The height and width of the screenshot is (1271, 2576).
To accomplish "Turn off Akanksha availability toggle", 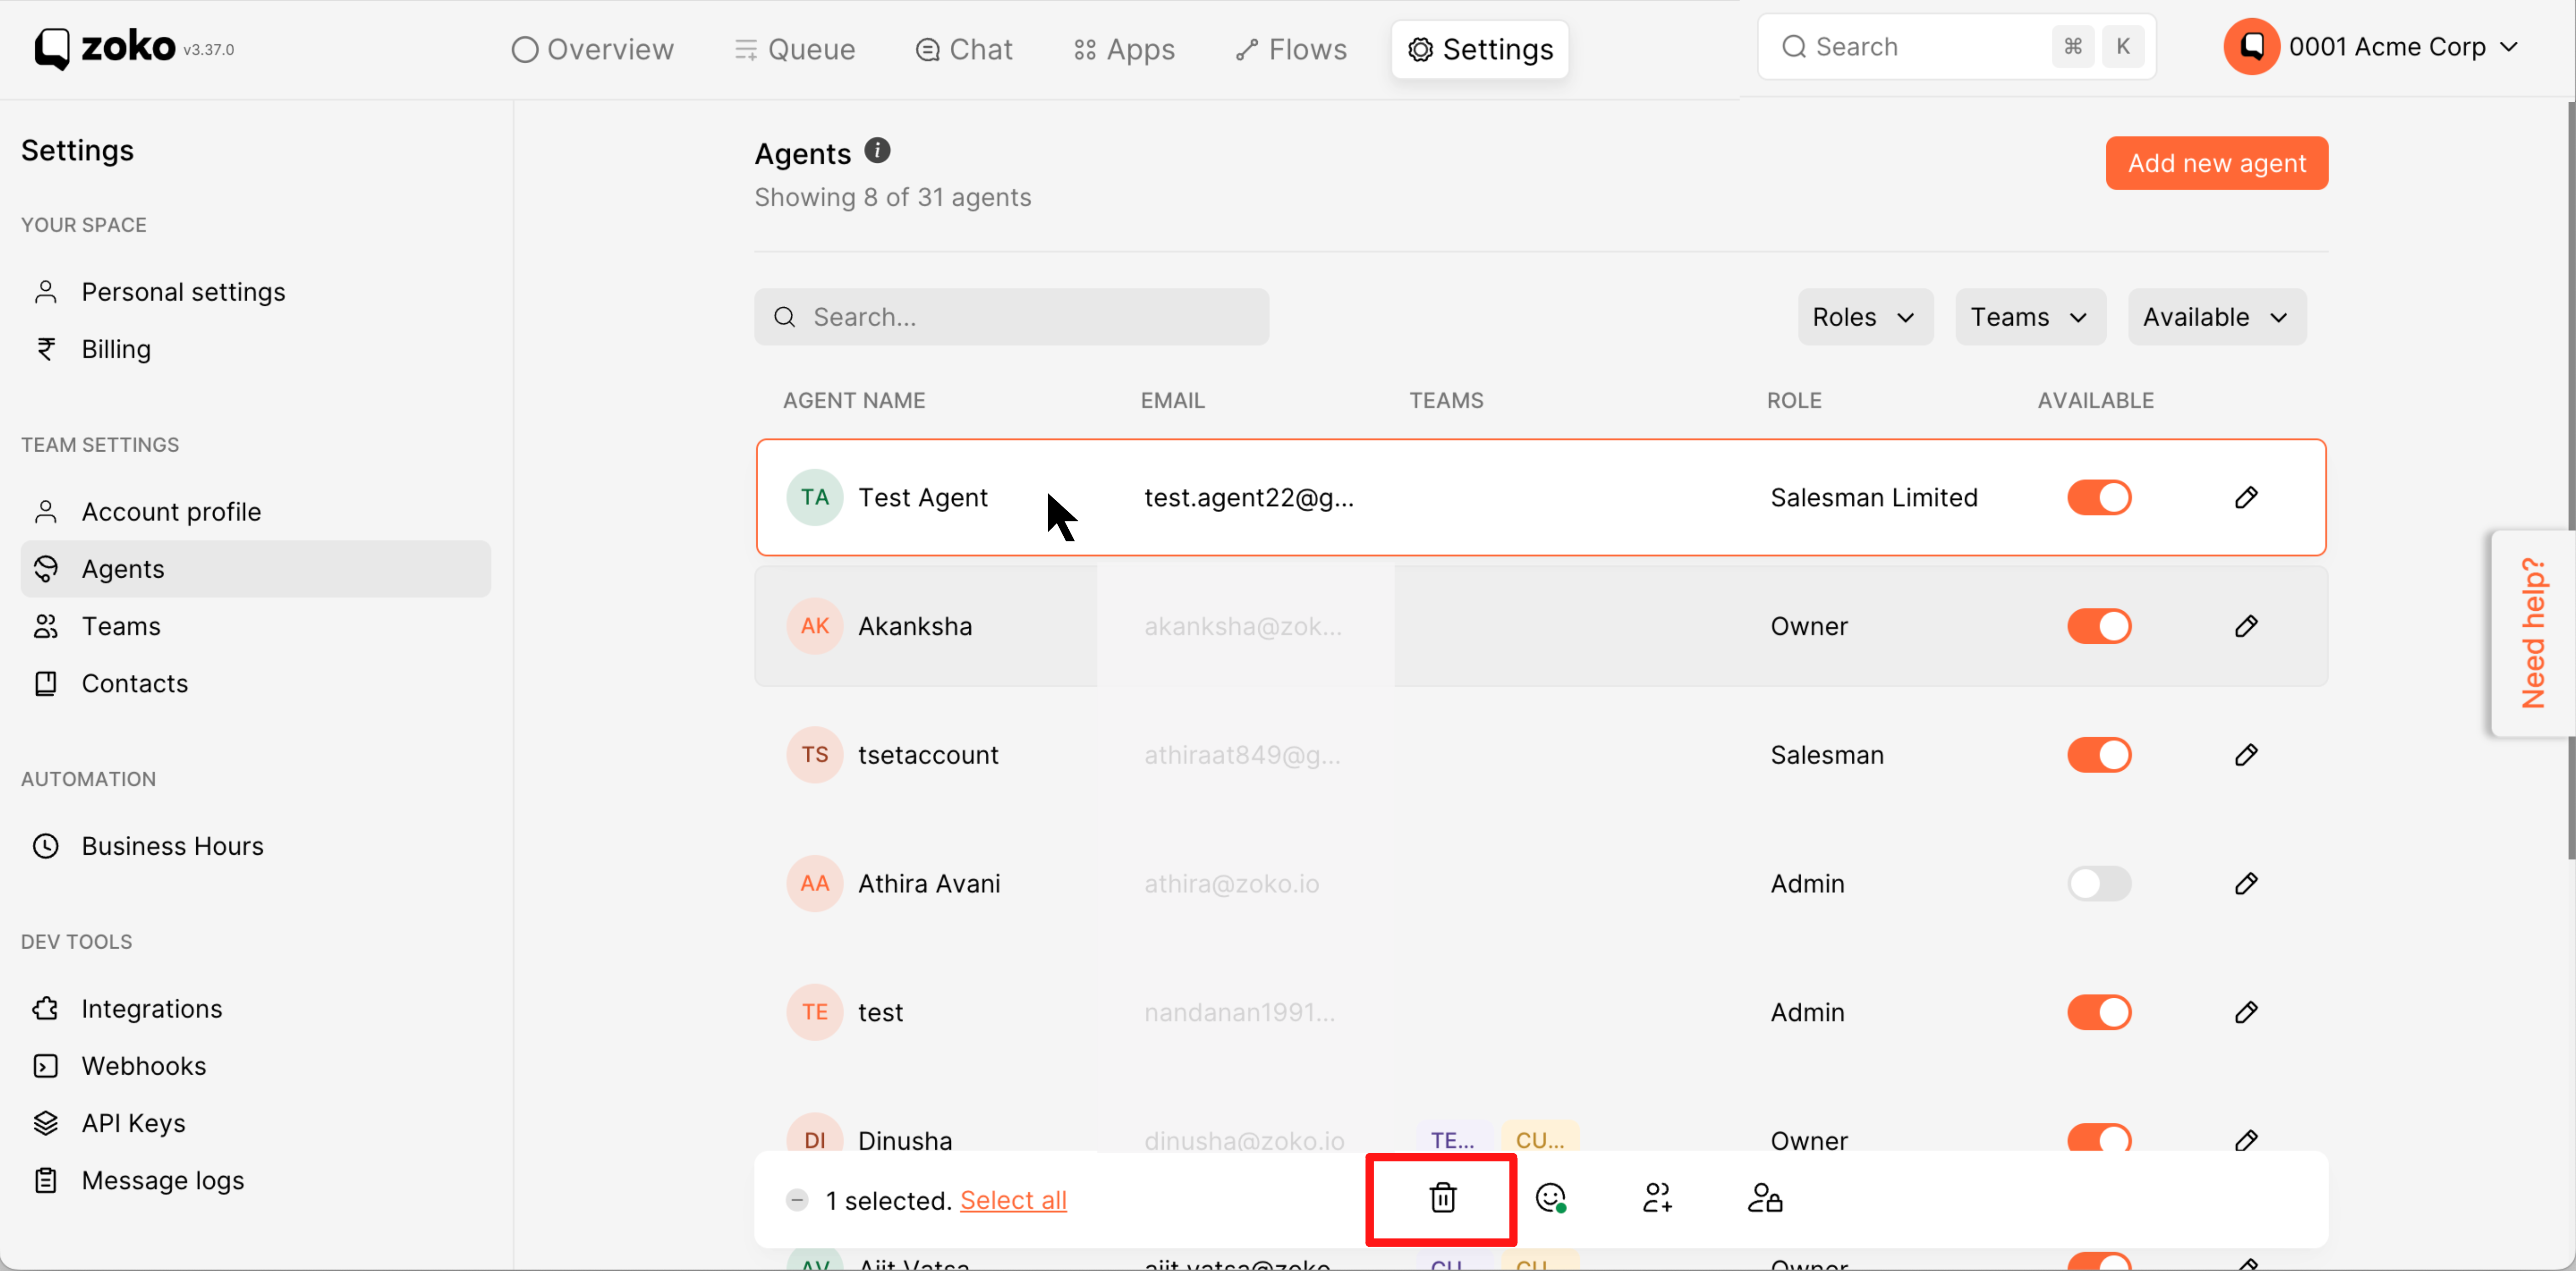I will 2099,626.
